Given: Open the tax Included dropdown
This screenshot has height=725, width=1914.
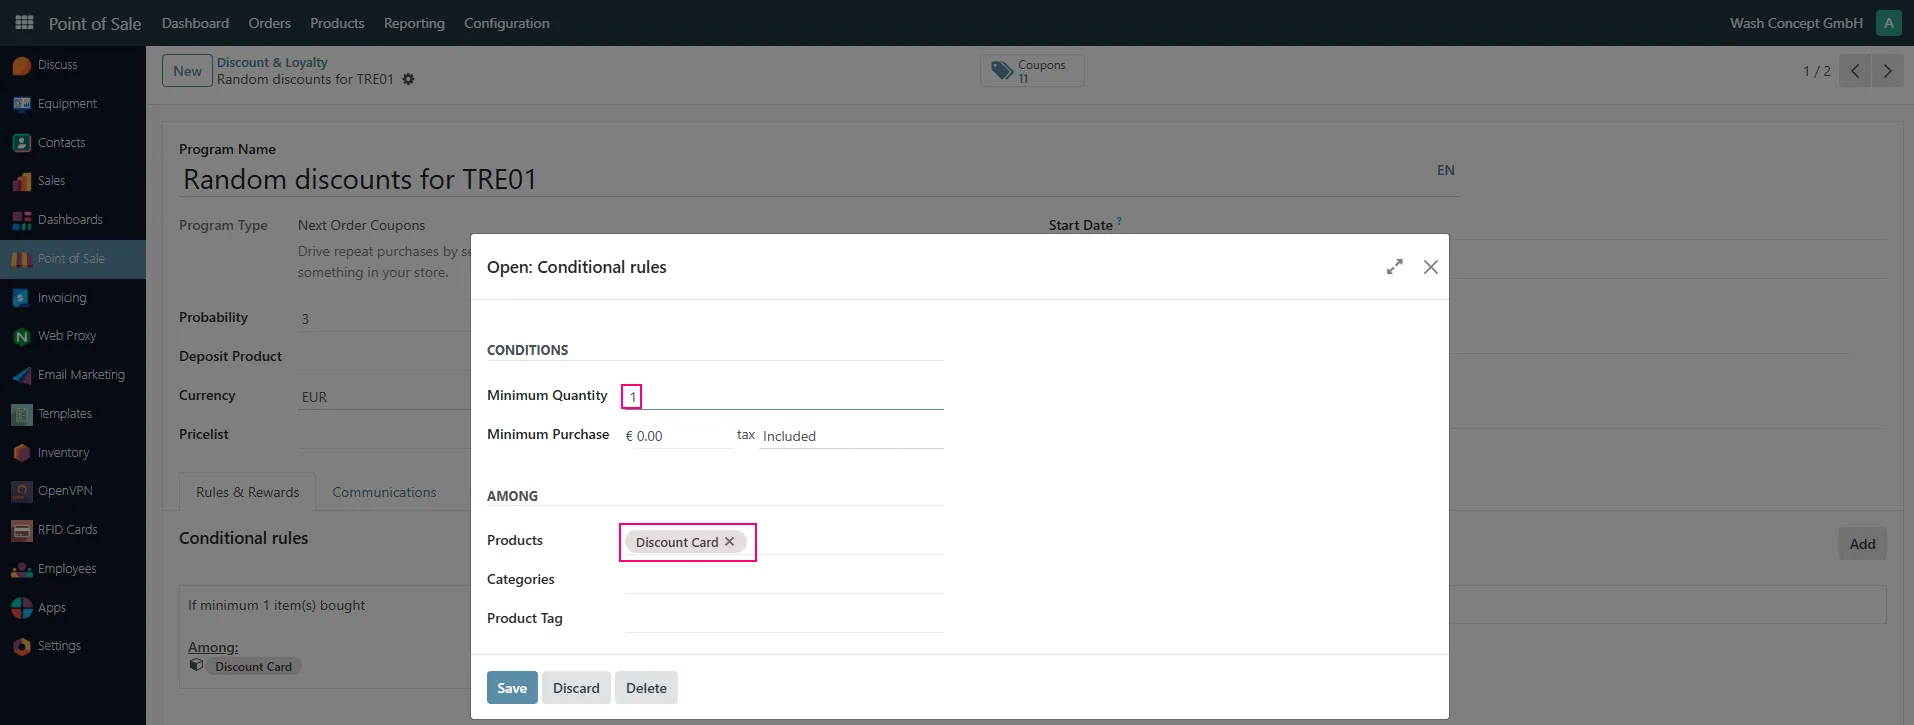Looking at the screenshot, I should 851,436.
